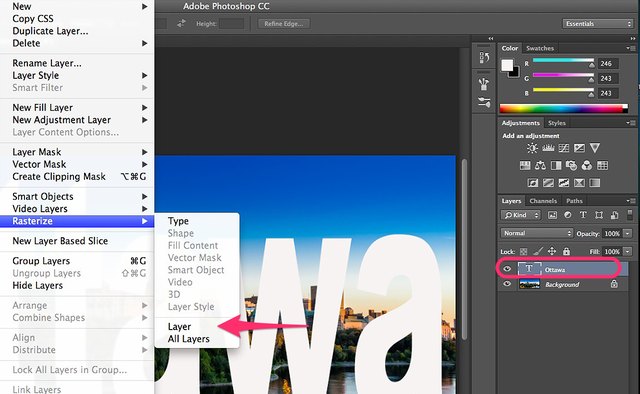
Task: Toggle layer filtering switch off
Action: [x=630, y=214]
